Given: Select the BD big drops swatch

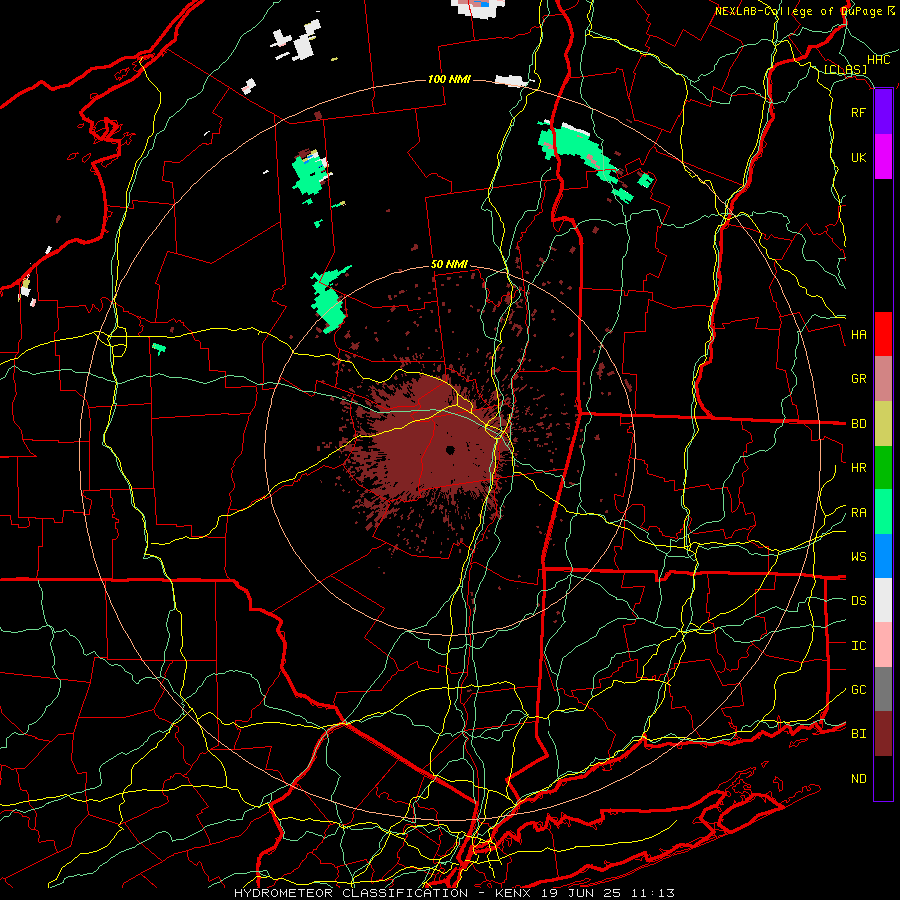Looking at the screenshot, I should pyautogui.click(x=883, y=423).
